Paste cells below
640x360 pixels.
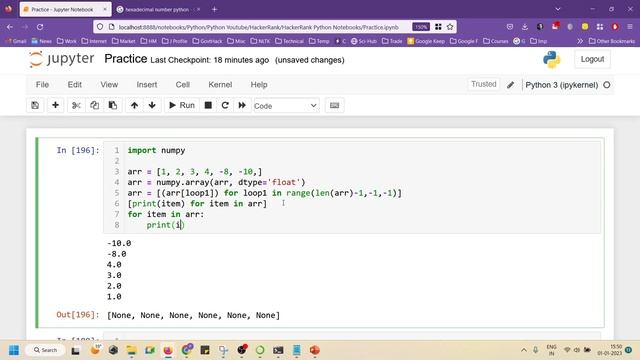[113, 105]
